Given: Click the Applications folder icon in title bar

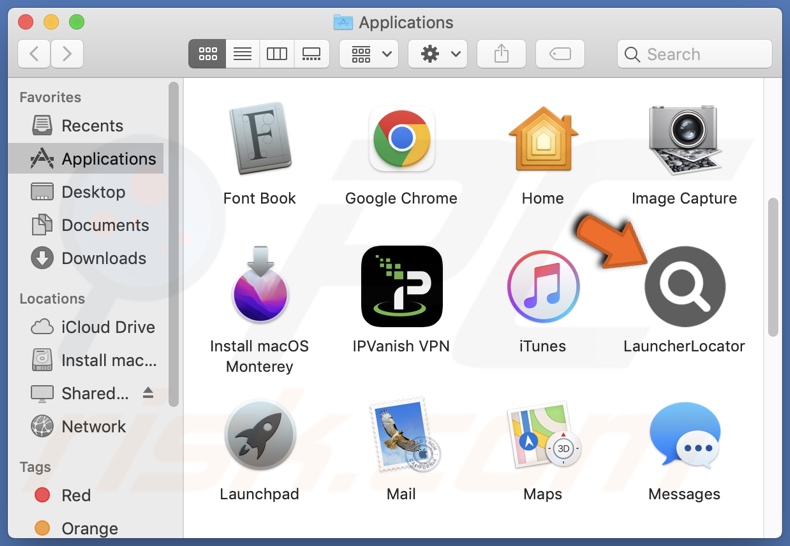Looking at the screenshot, I should click(343, 22).
